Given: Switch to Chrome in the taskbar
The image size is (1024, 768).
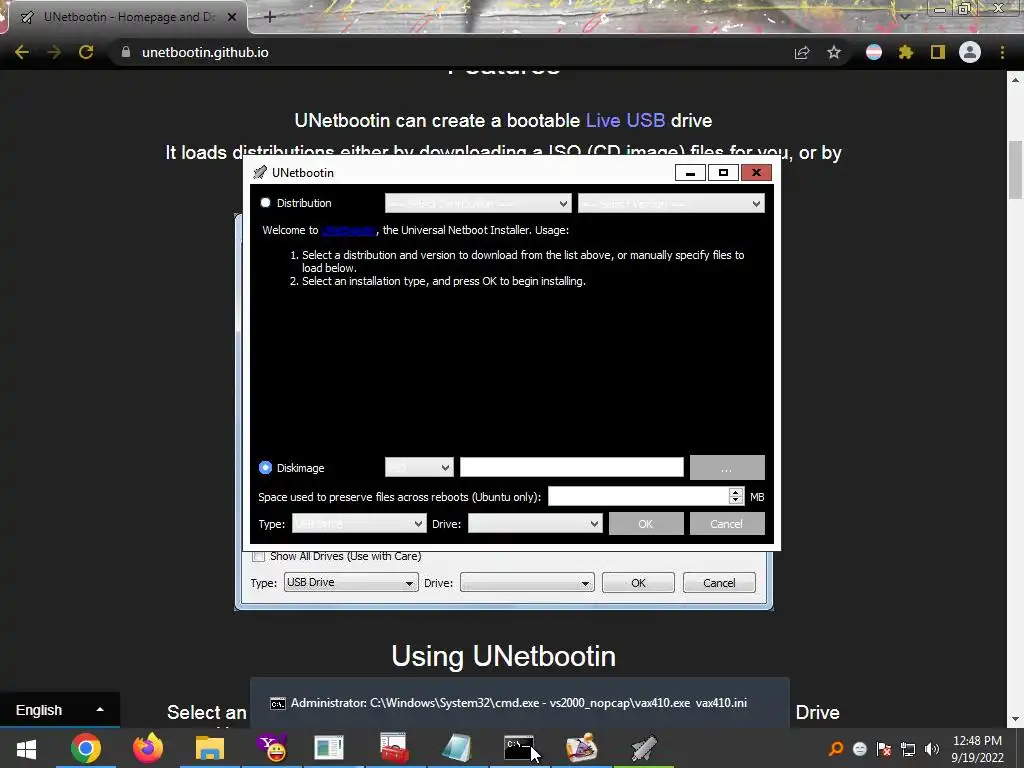Looking at the screenshot, I should point(86,748).
